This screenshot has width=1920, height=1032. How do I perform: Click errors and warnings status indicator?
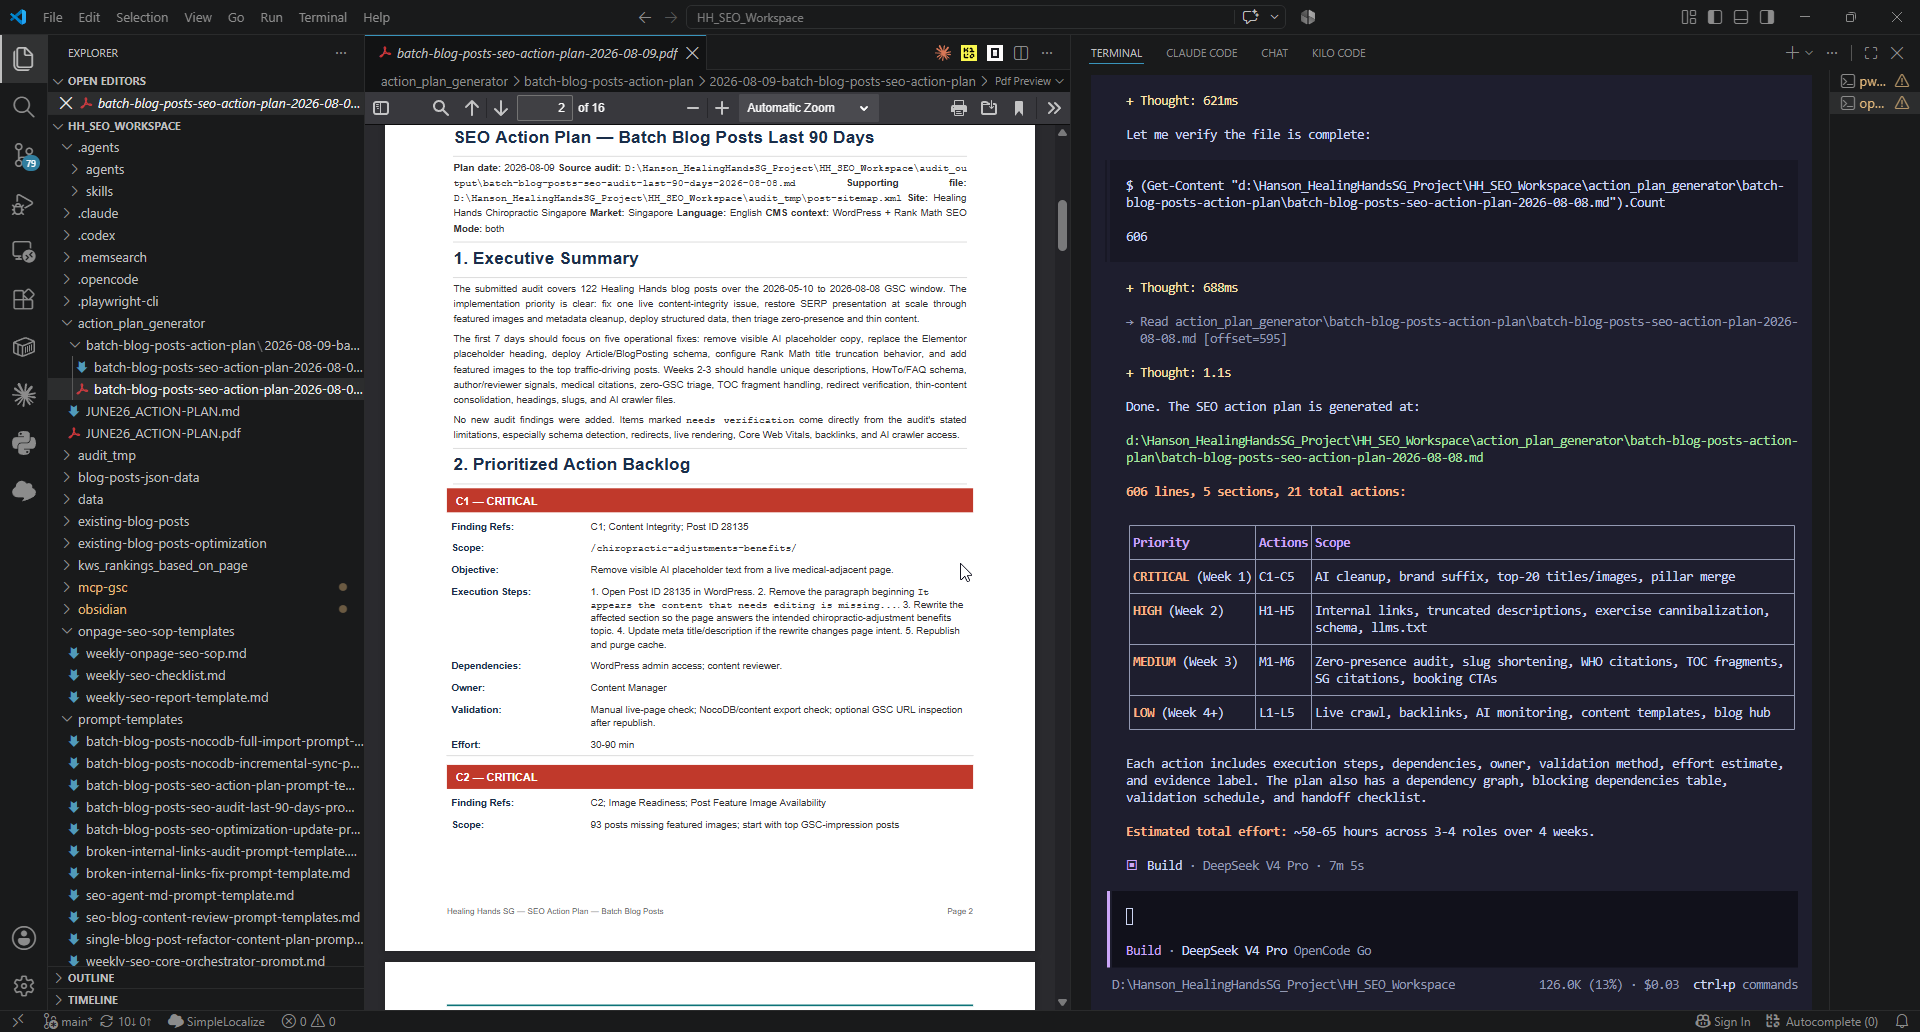309,1021
